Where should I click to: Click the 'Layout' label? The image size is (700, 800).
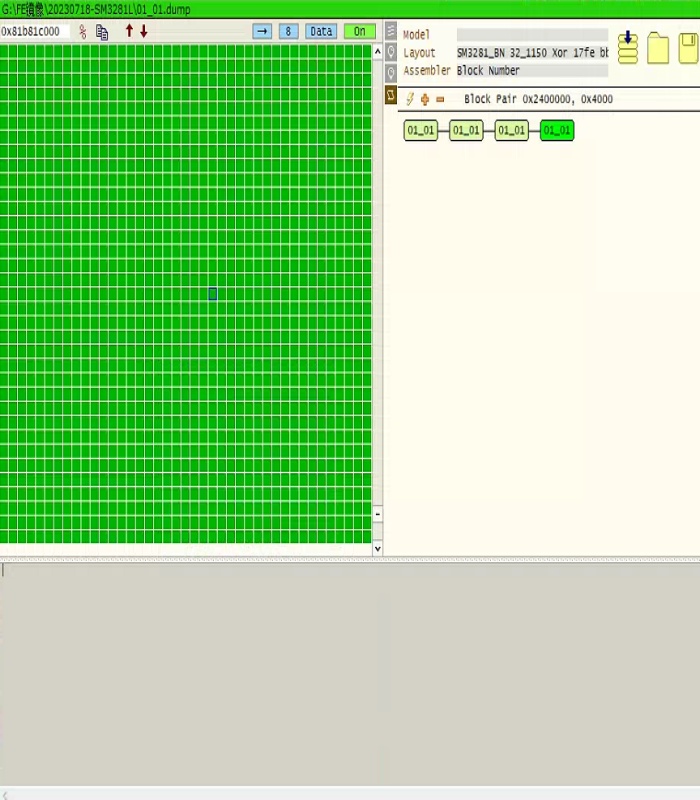(x=419, y=53)
